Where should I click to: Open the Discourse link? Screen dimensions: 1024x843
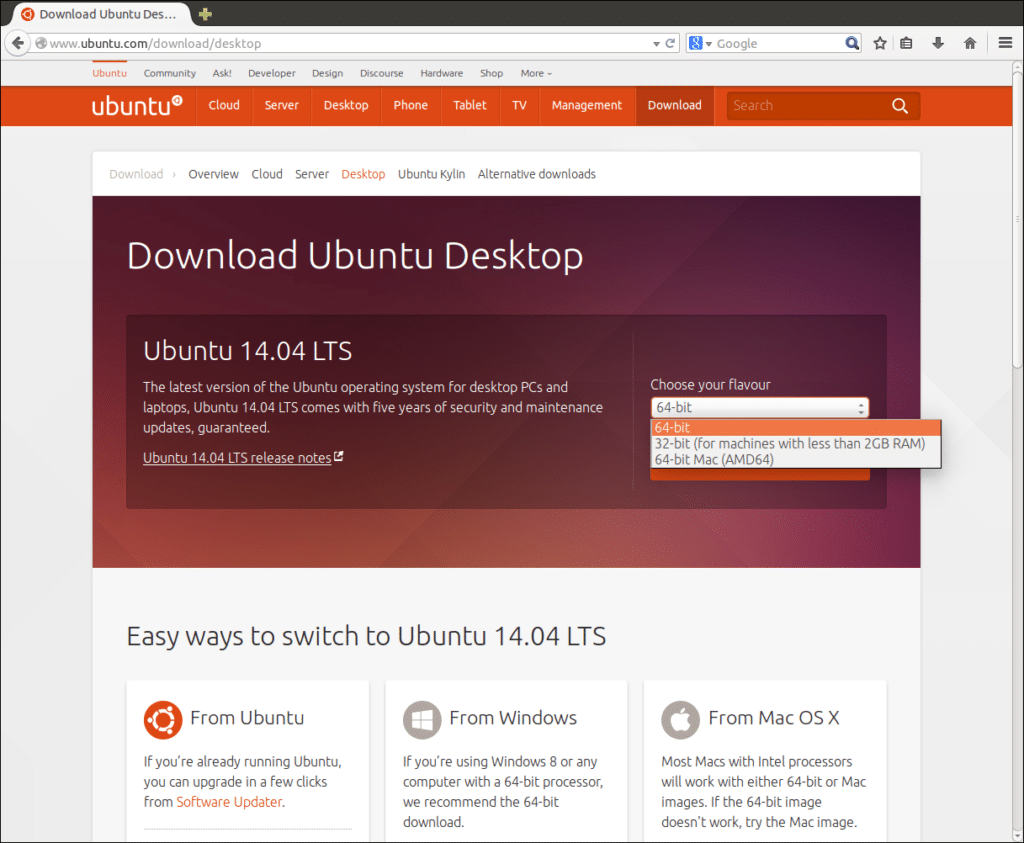pos(381,73)
